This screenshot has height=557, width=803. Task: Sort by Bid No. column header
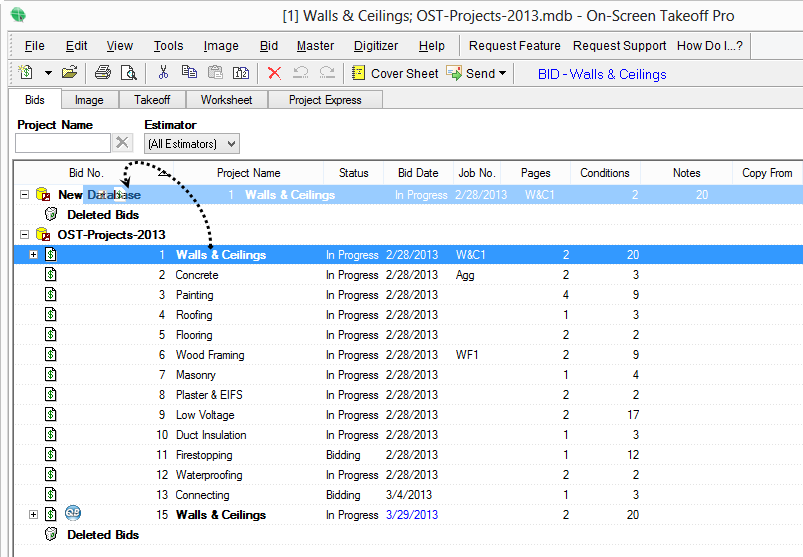[x=94, y=173]
